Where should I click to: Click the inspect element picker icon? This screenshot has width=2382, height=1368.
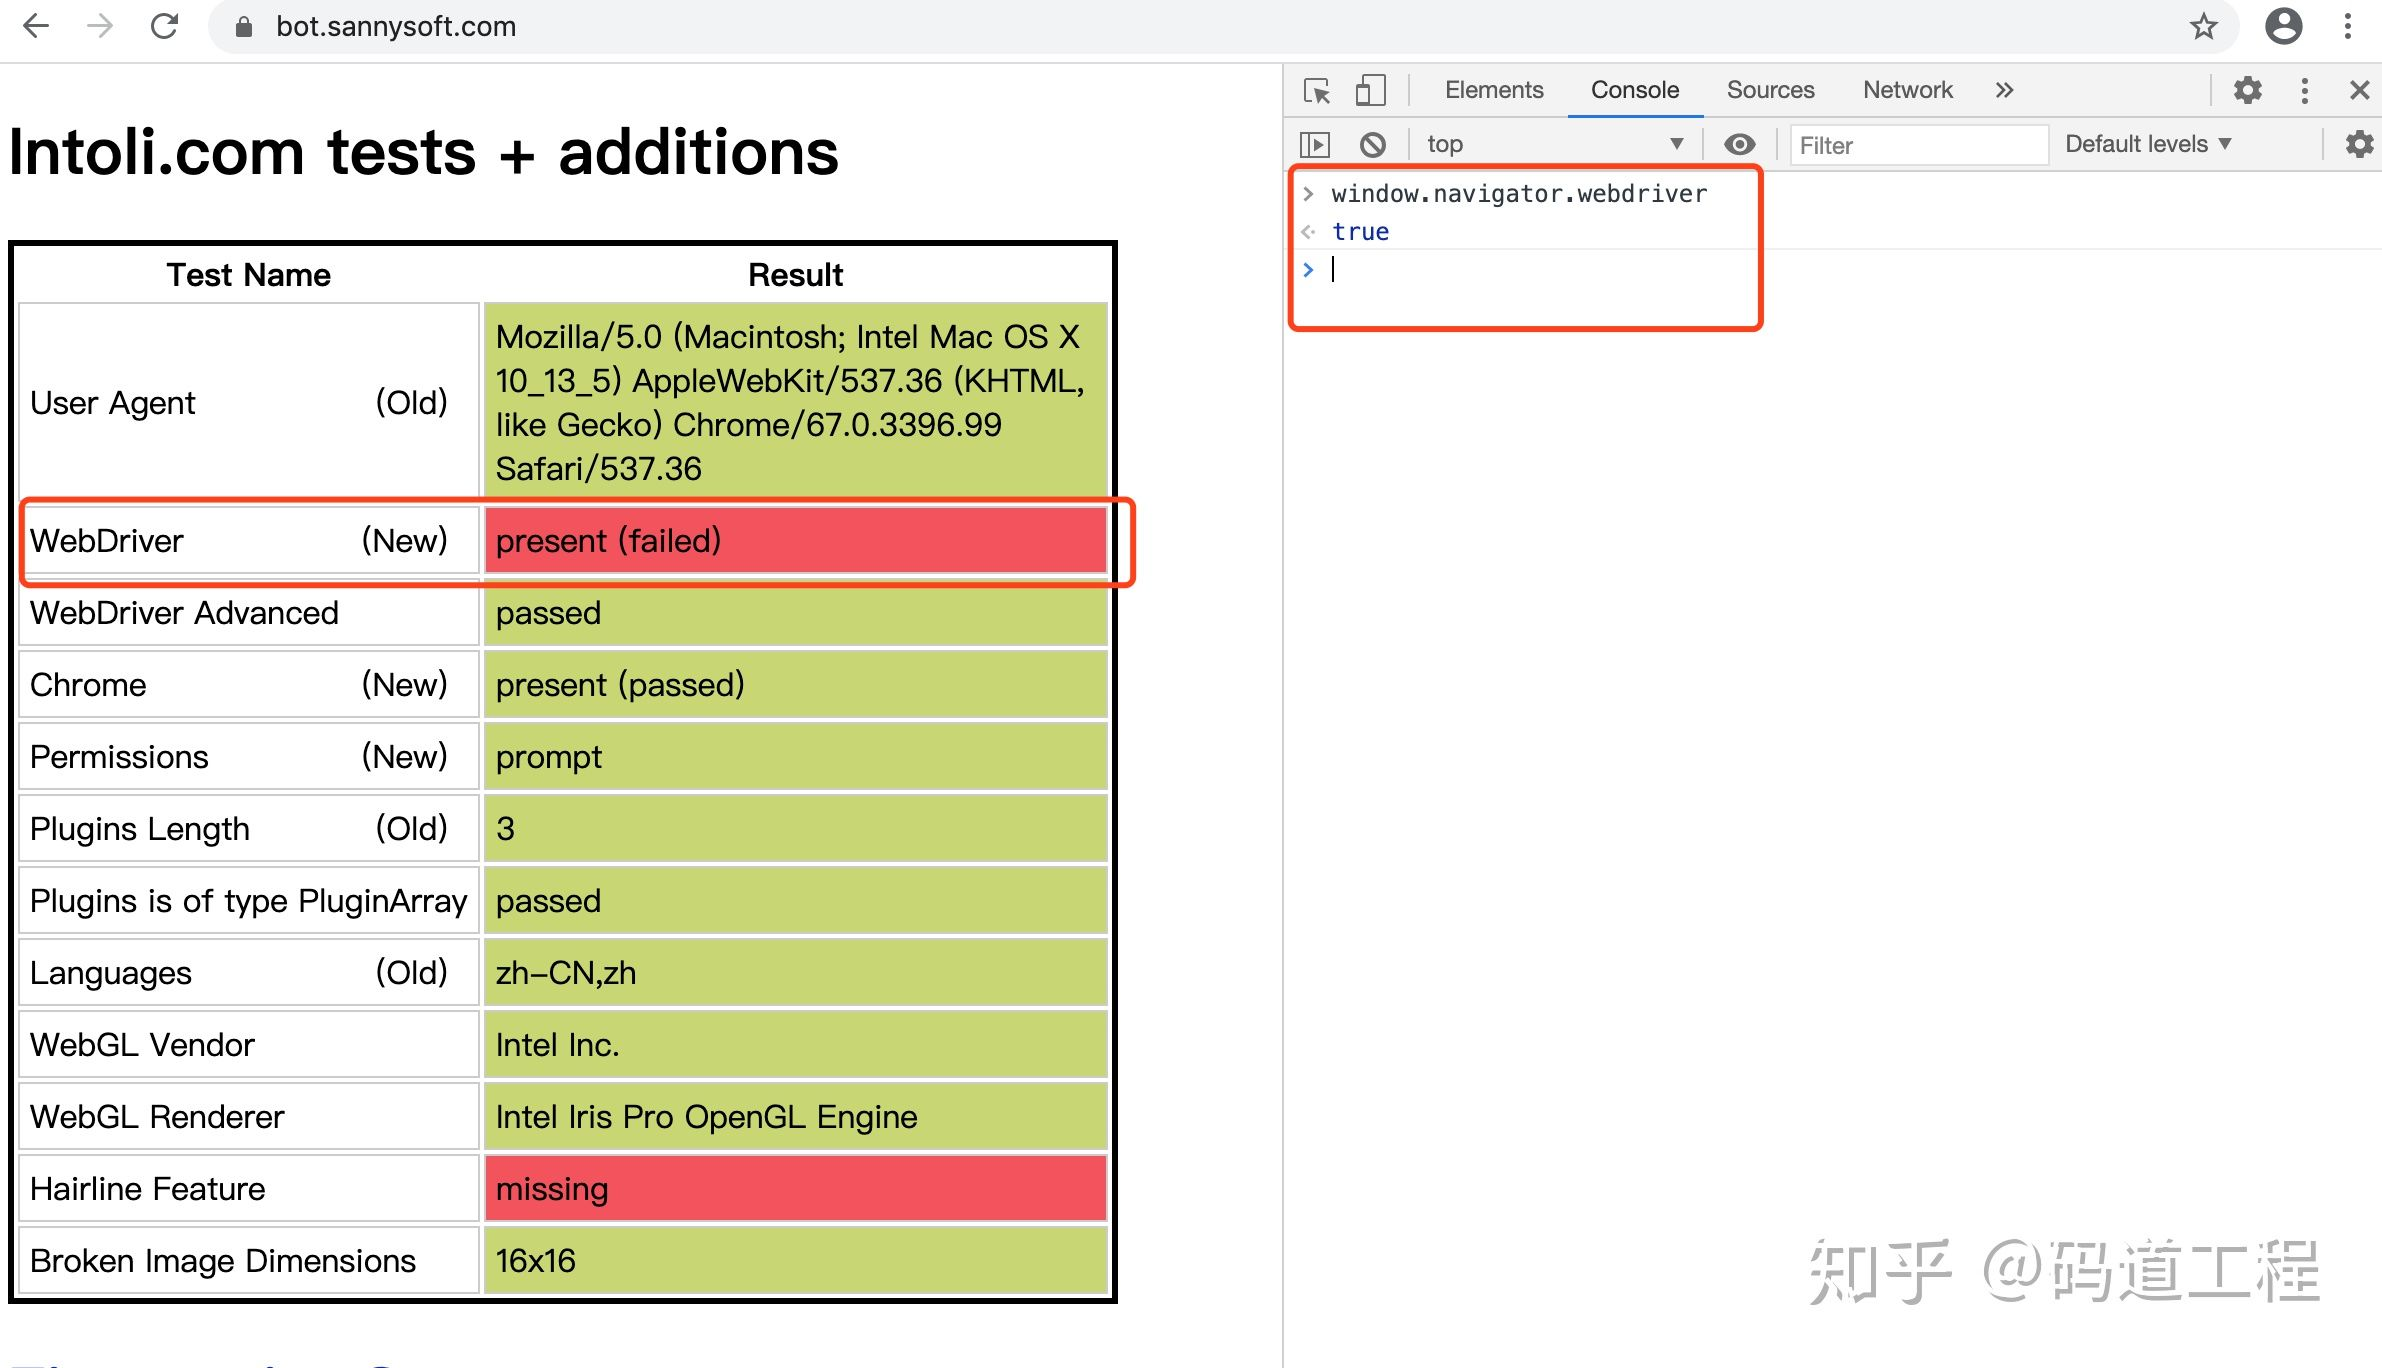1317,91
